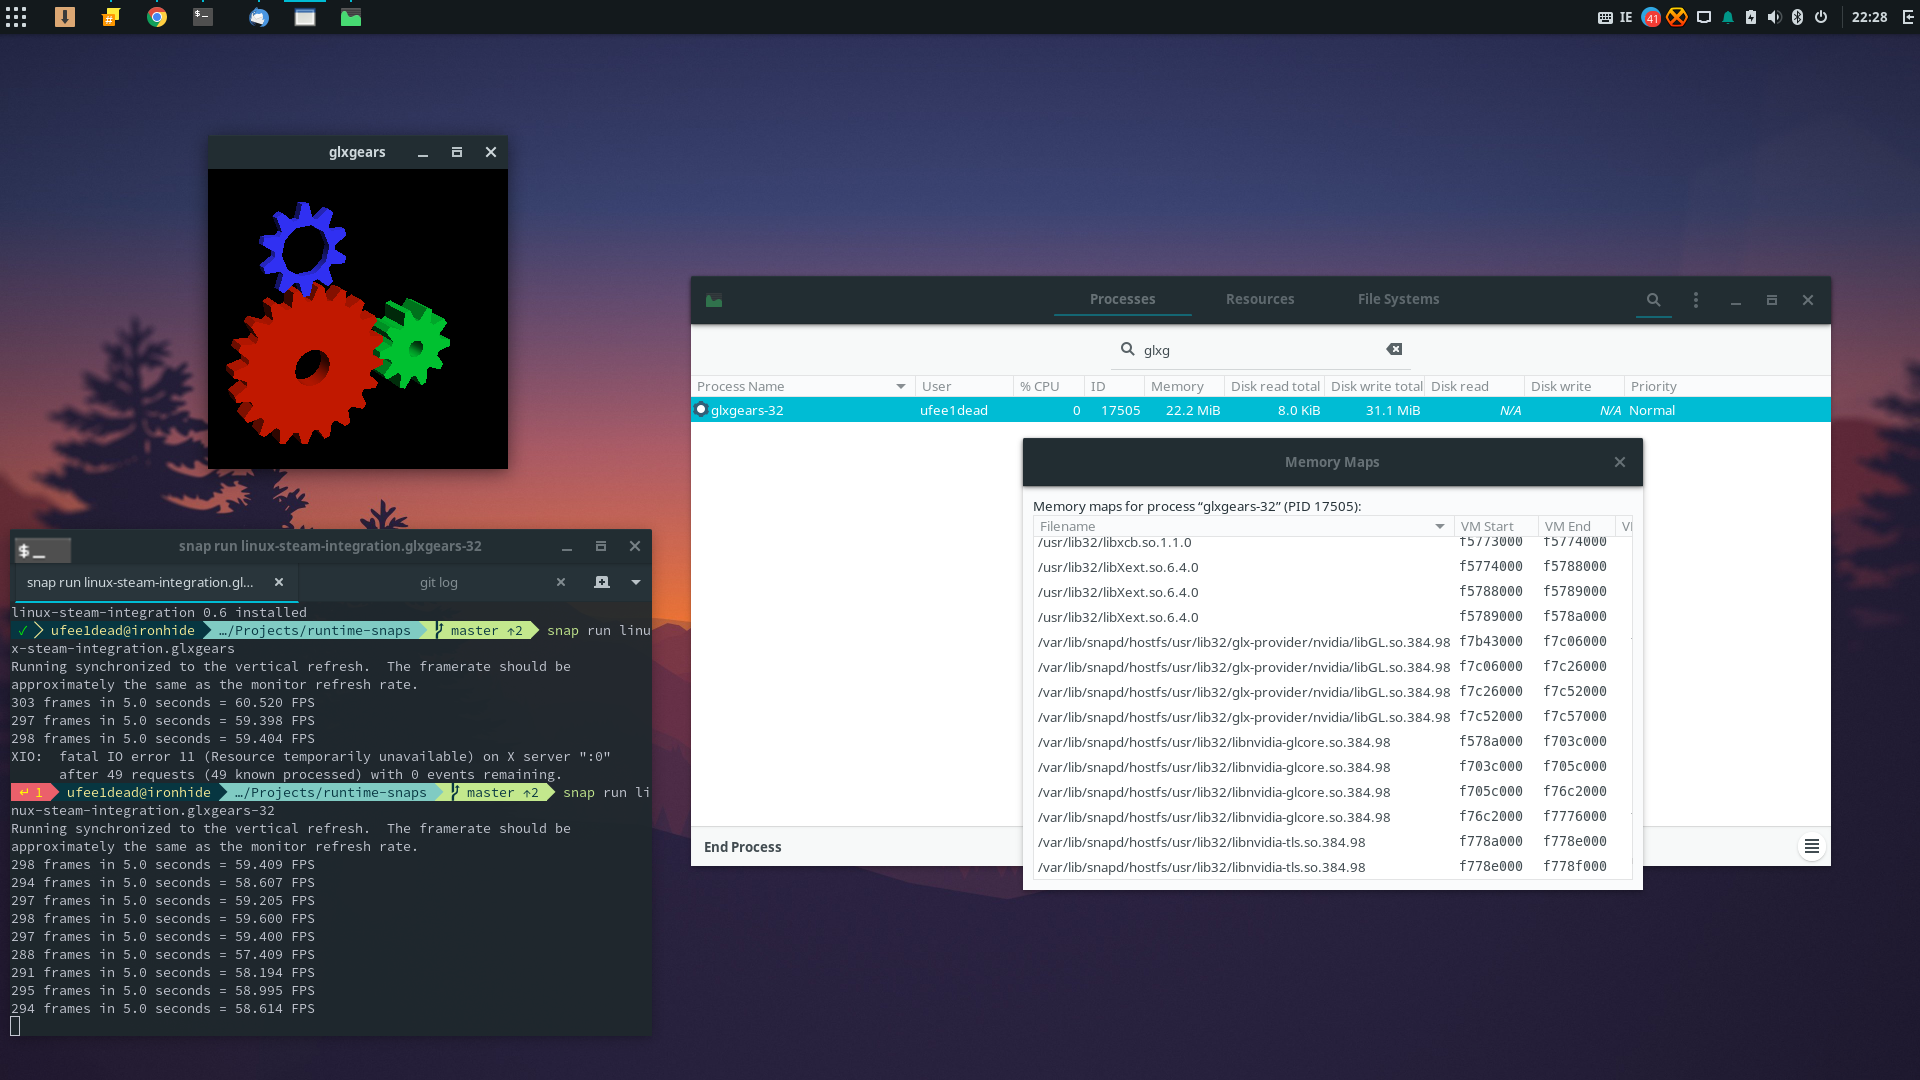
Task: Switch to the glxgears window icon in panel
Action: [x=305, y=17]
